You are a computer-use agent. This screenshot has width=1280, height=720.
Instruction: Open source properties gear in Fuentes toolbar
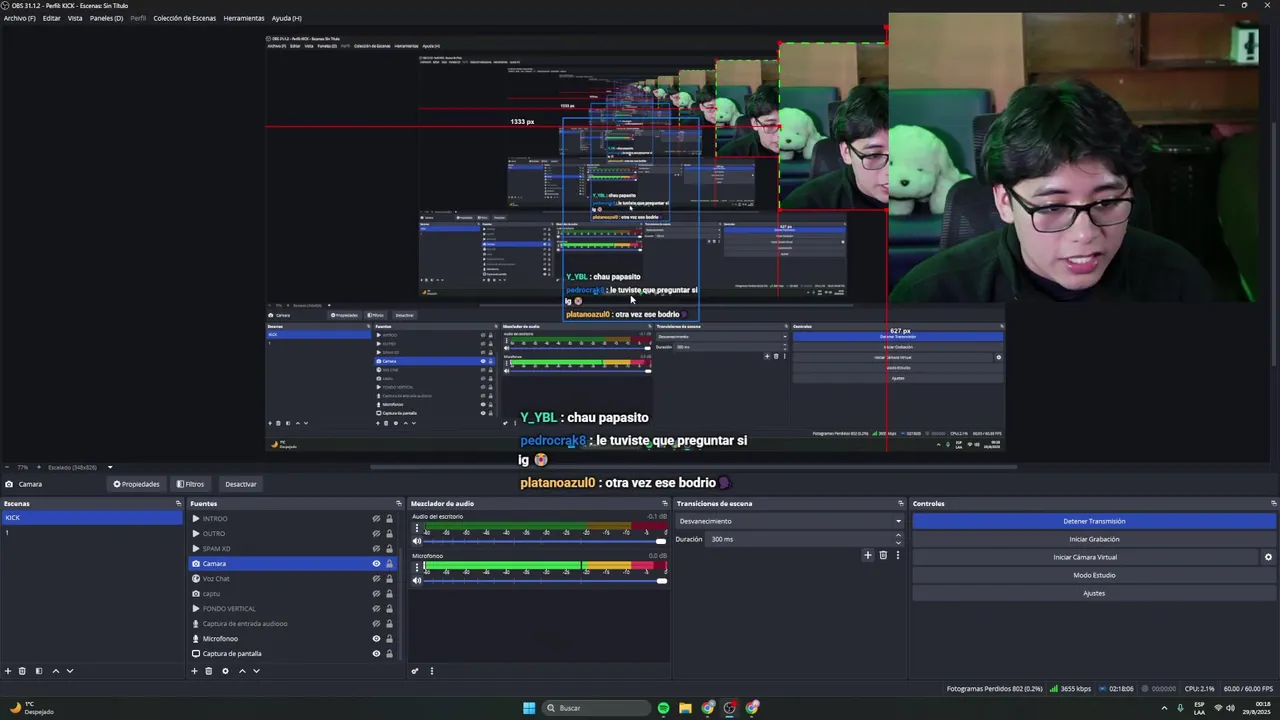225,671
